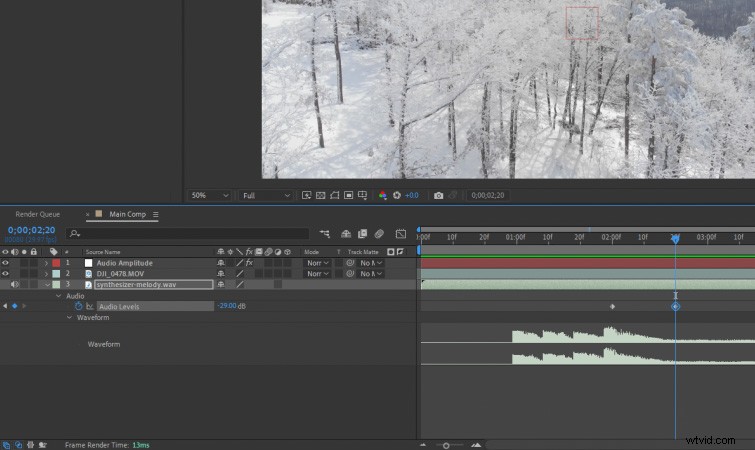Toggle quality switch of DJI_0478.MOV layer
Image resolution: width=755 pixels, height=450 pixels.
point(239,273)
